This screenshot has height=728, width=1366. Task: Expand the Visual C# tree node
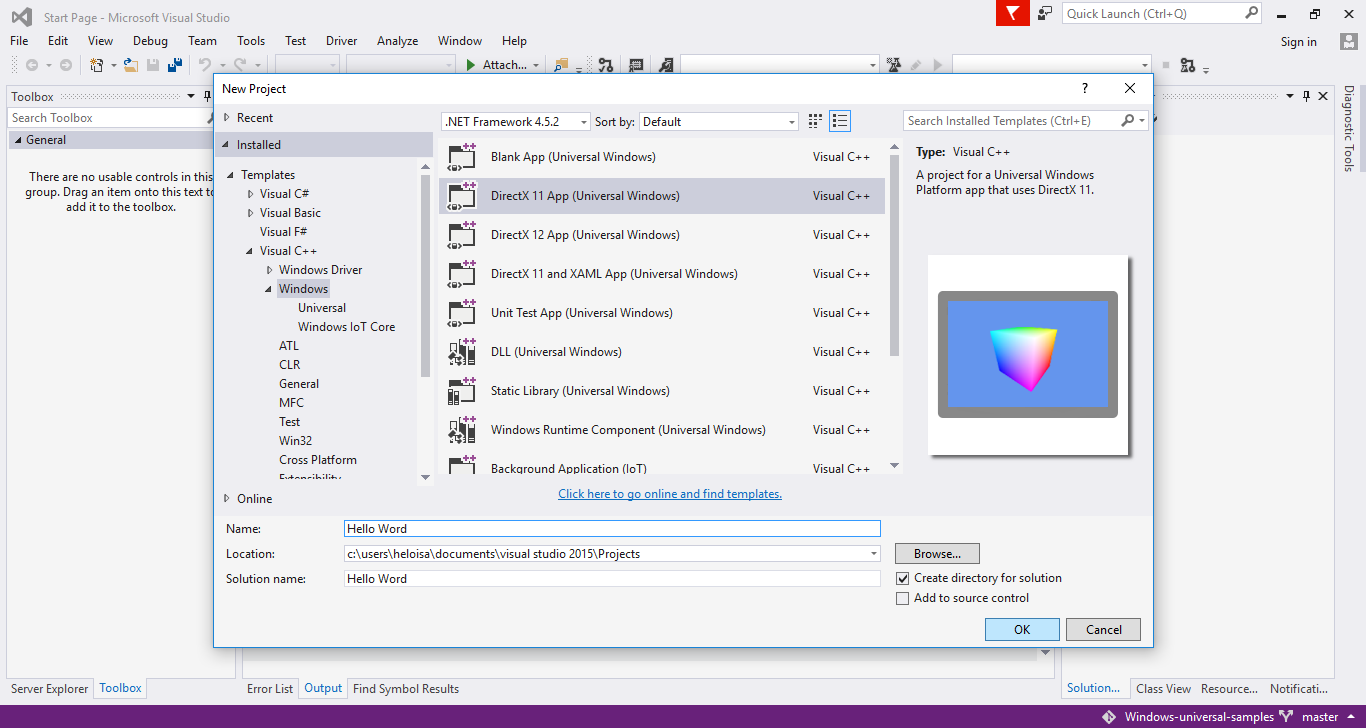click(251, 194)
